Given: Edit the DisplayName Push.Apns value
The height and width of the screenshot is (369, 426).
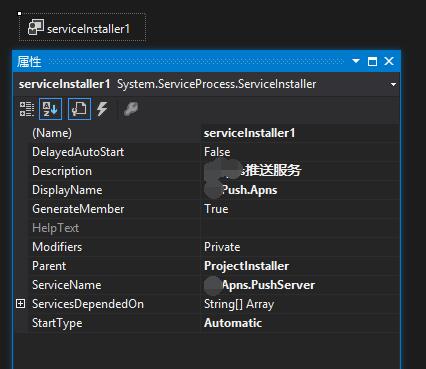Looking at the screenshot, I should pos(300,190).
